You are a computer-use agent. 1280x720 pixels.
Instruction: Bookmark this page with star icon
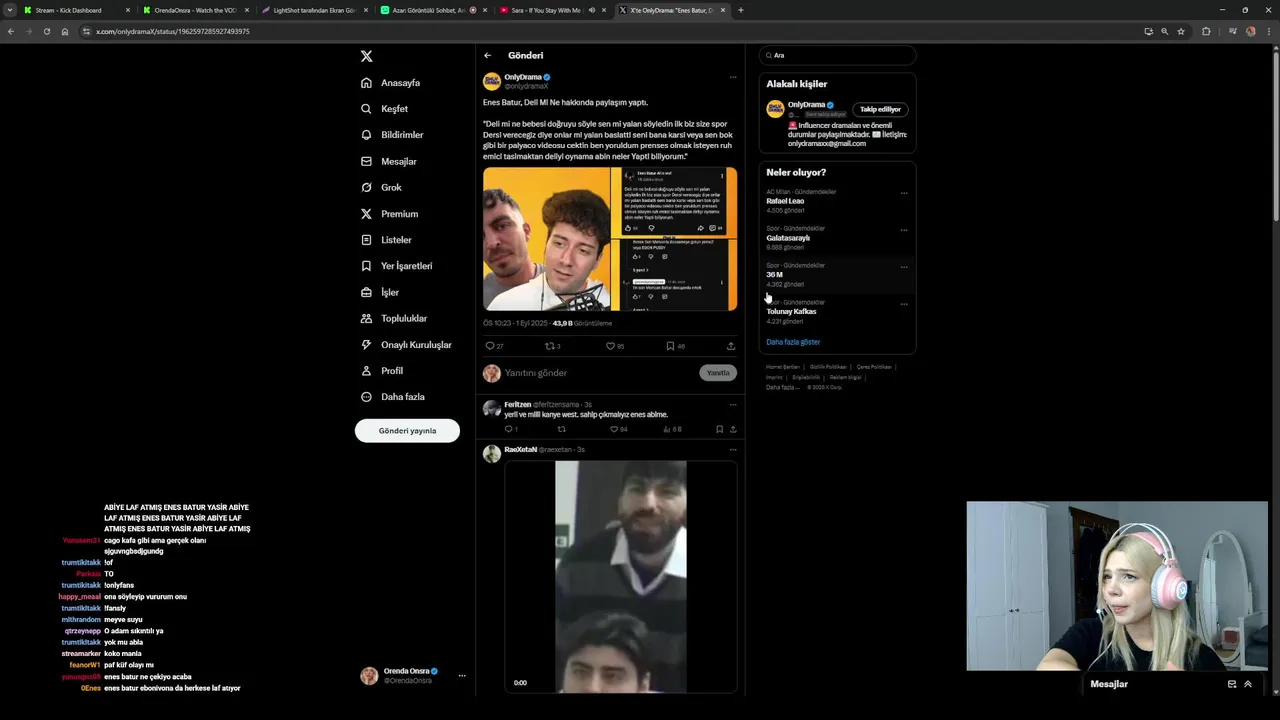click(x=1181, y=31)
